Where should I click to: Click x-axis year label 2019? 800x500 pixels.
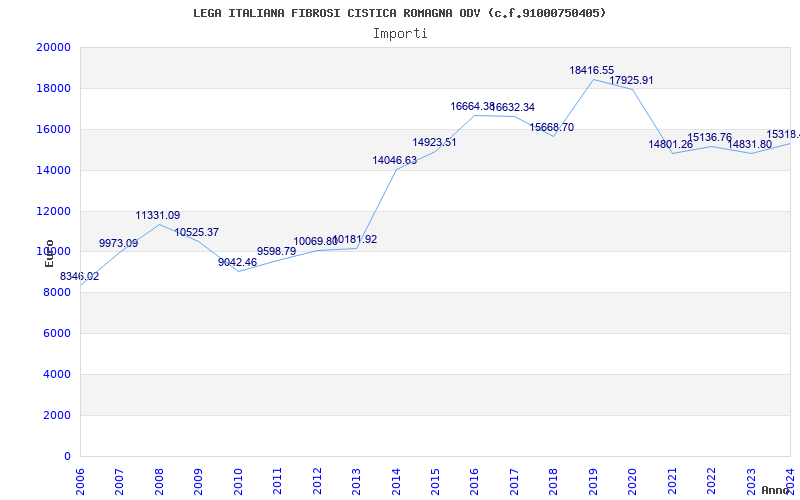(x=593, y=481)
